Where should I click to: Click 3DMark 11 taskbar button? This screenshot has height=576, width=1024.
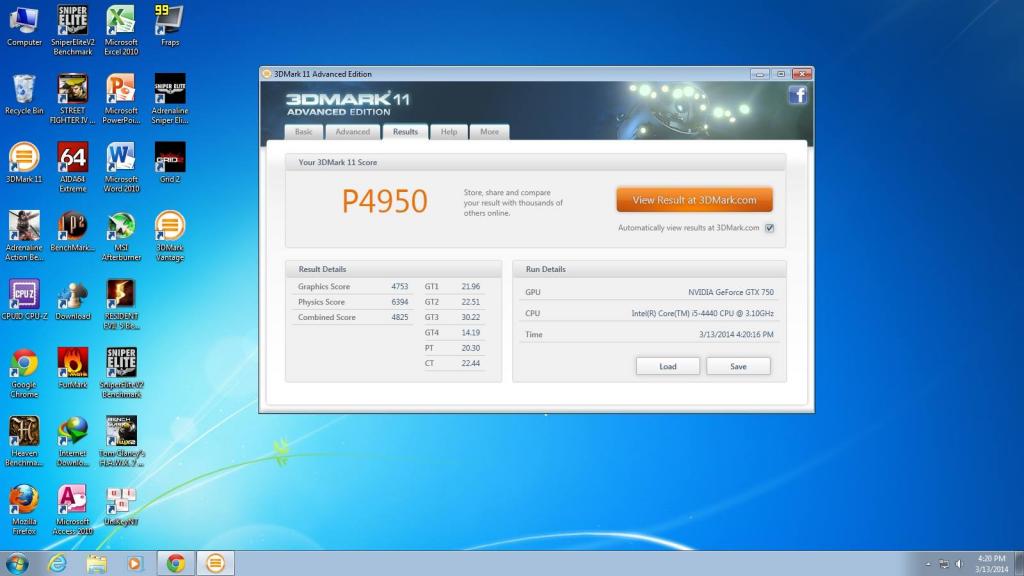pos(215,563)
